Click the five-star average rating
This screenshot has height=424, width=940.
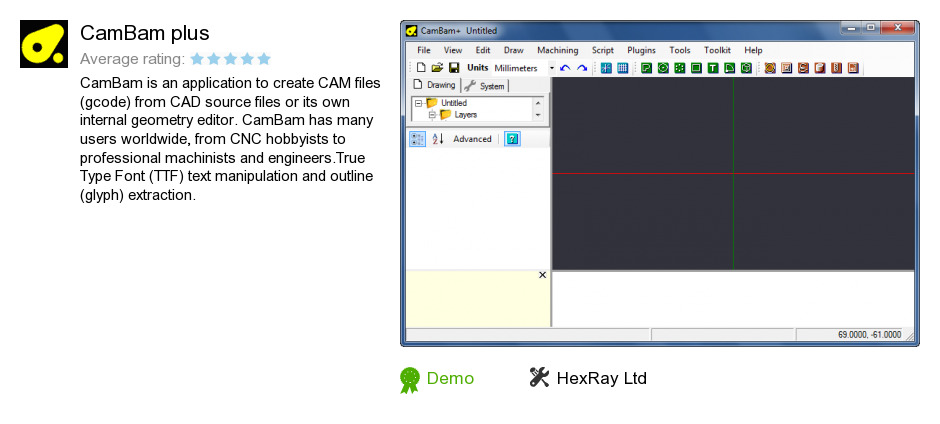tap(231, 59)
